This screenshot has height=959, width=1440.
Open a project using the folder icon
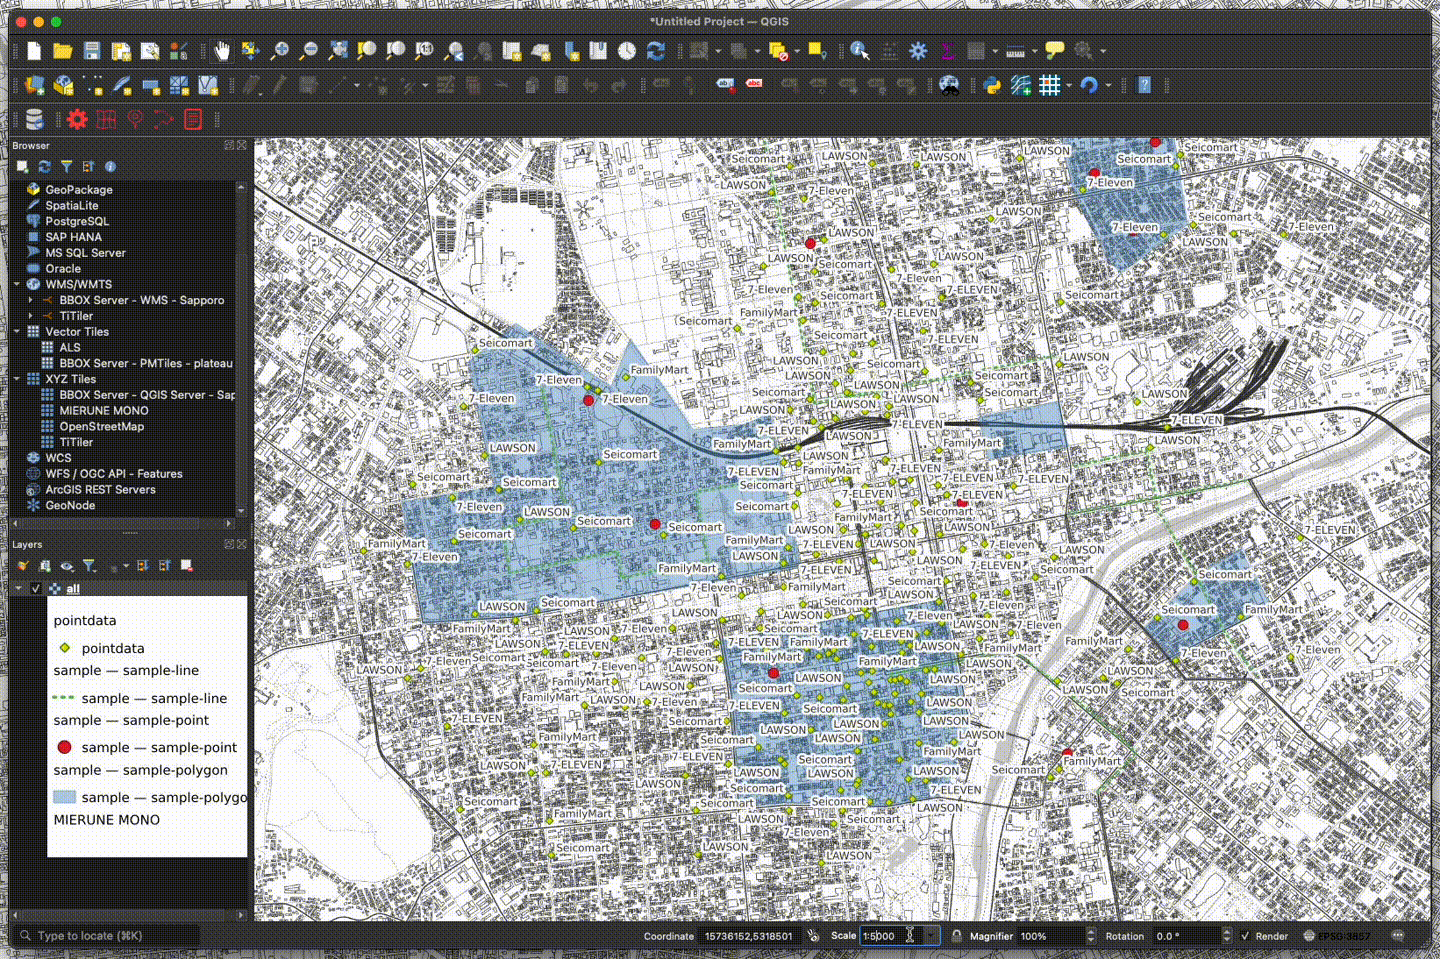63,51
